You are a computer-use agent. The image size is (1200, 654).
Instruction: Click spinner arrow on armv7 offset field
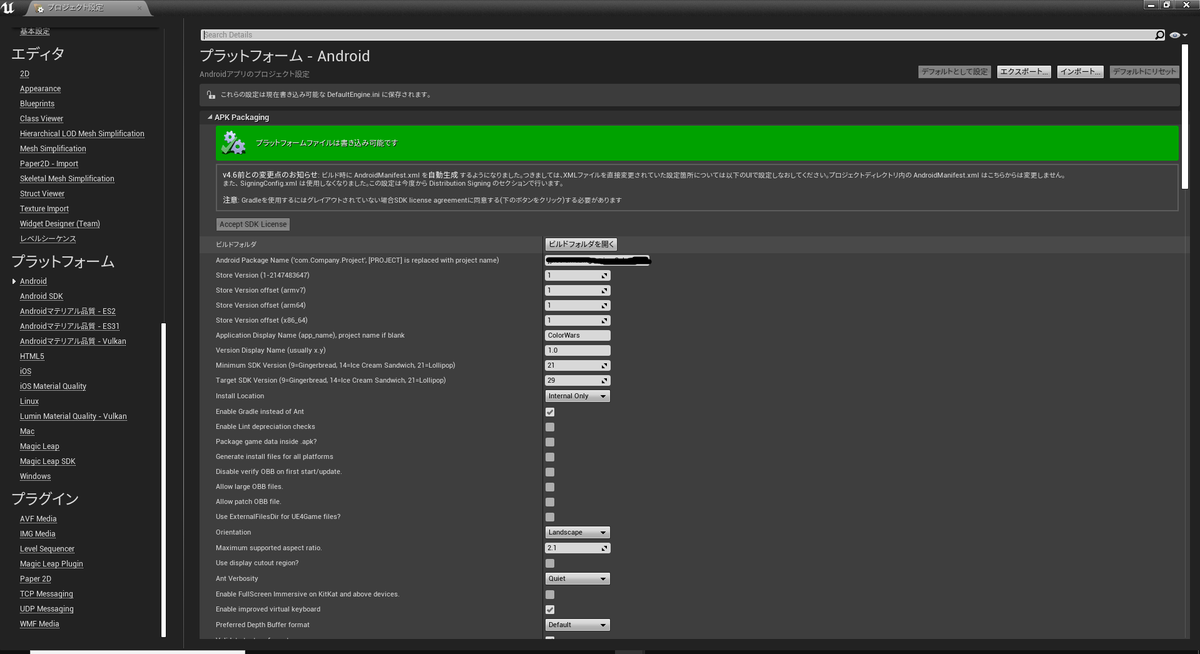point(604,290)
